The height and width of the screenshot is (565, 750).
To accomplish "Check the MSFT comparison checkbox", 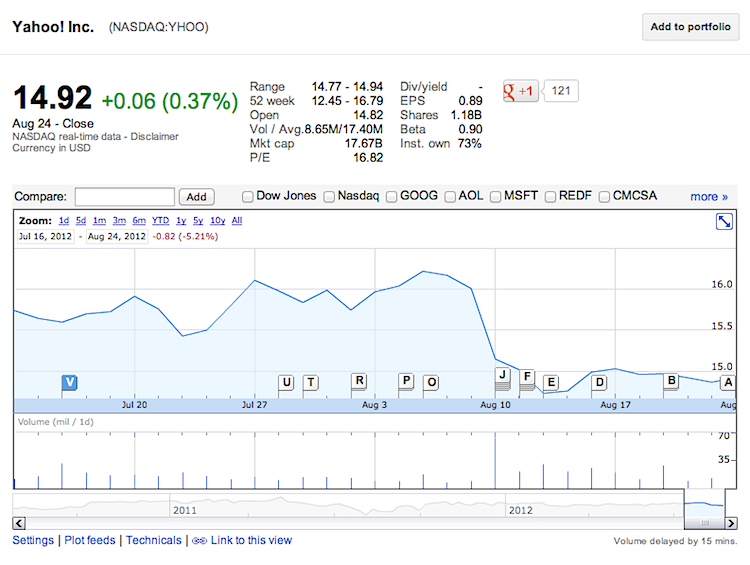I will (496, 197).
